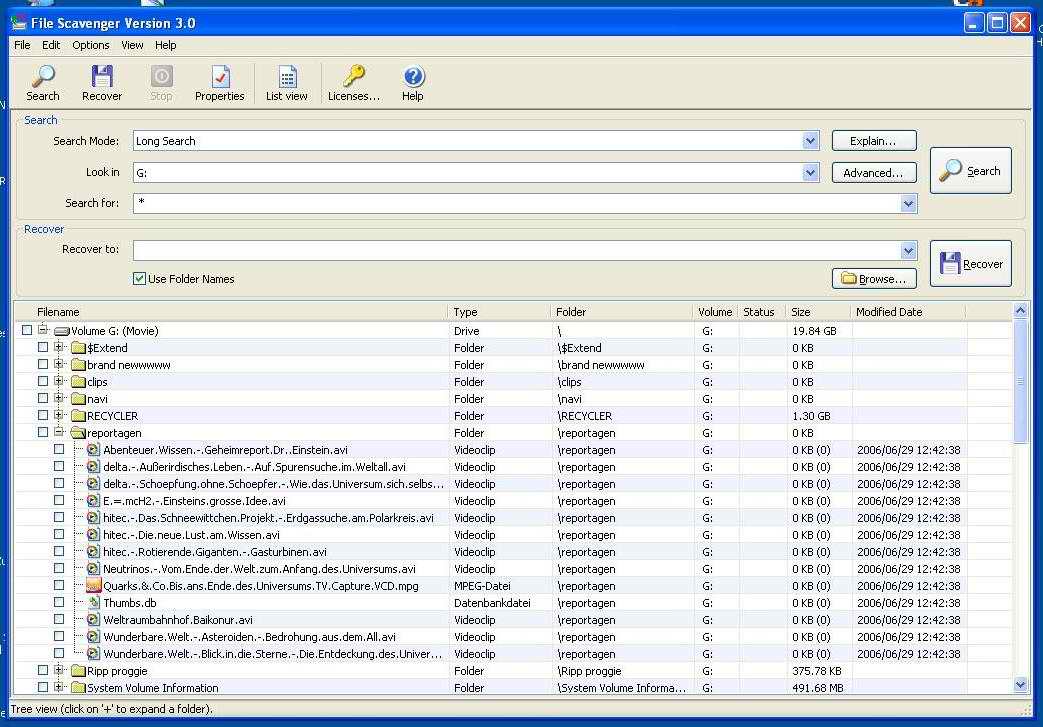Click the results list scrollbar up arrow
Screen dimensions: 1043x727
coord(1020,311)
